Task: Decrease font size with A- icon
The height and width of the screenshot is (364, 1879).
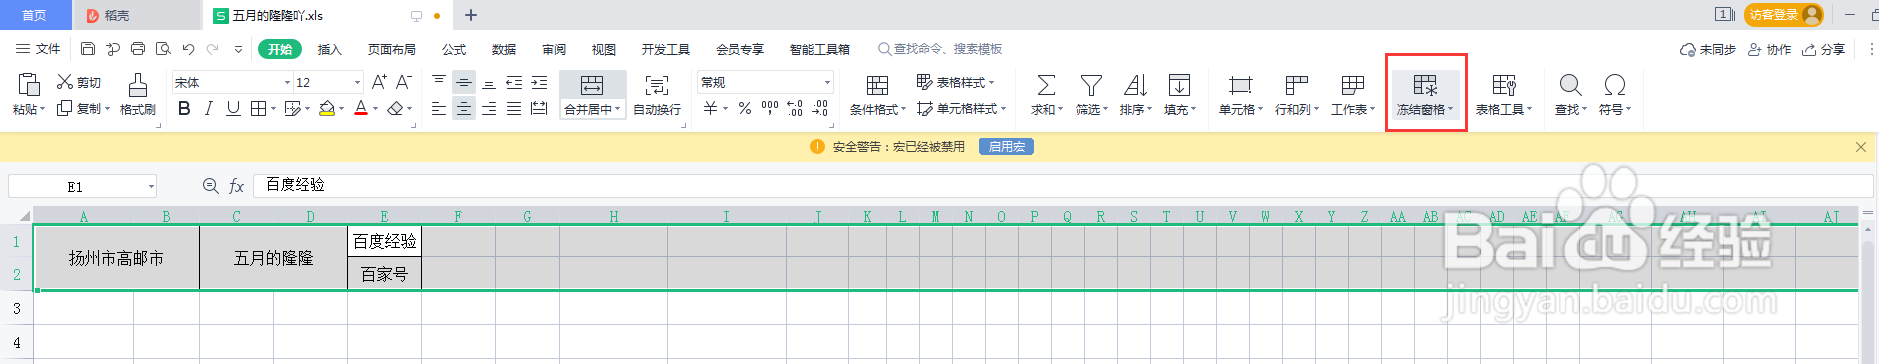Action: (403, 82)
